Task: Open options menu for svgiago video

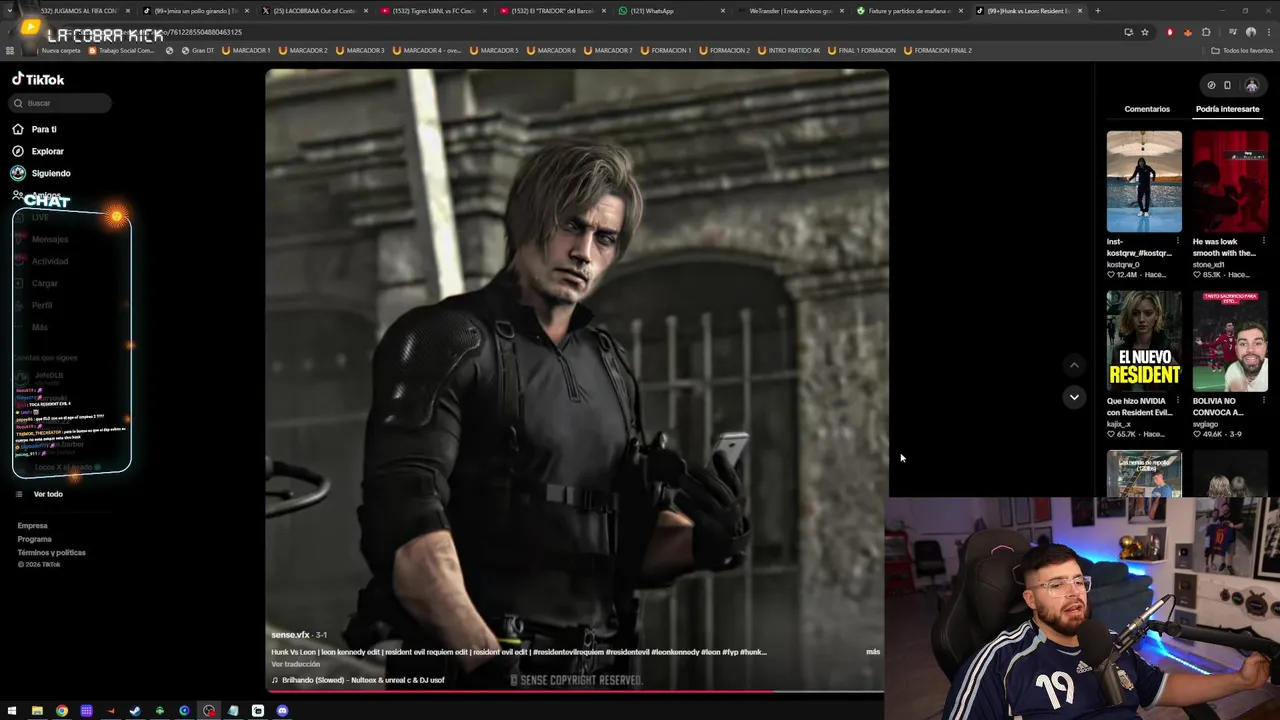Action: [1263, 401]
